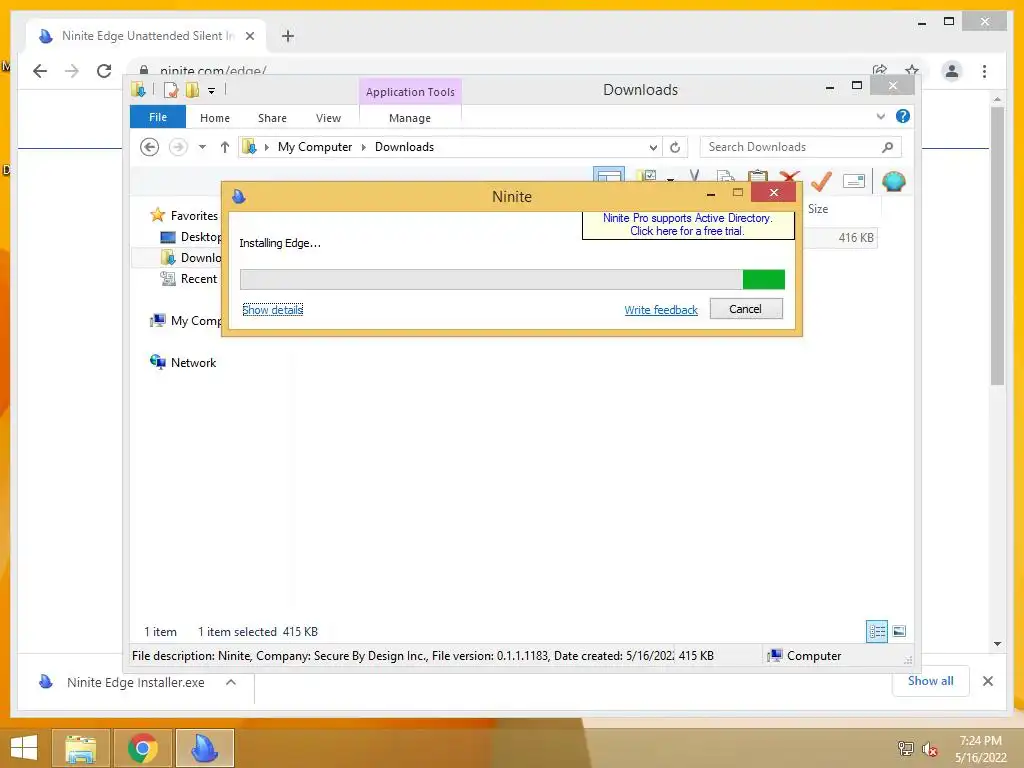Open Google Chrome from the taskbar
The image size is (1024, 768).
pyautogui.click(x=143, y=748)
